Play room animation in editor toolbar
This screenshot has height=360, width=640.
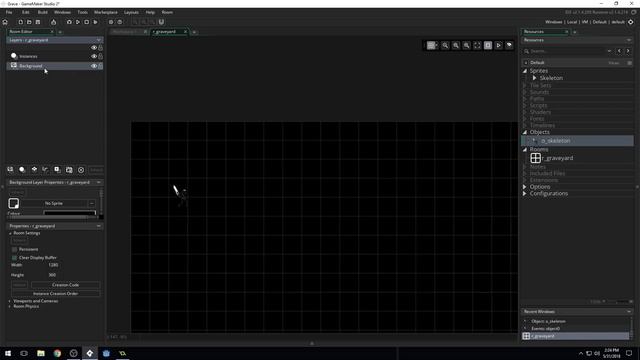(x=498, y=46)
